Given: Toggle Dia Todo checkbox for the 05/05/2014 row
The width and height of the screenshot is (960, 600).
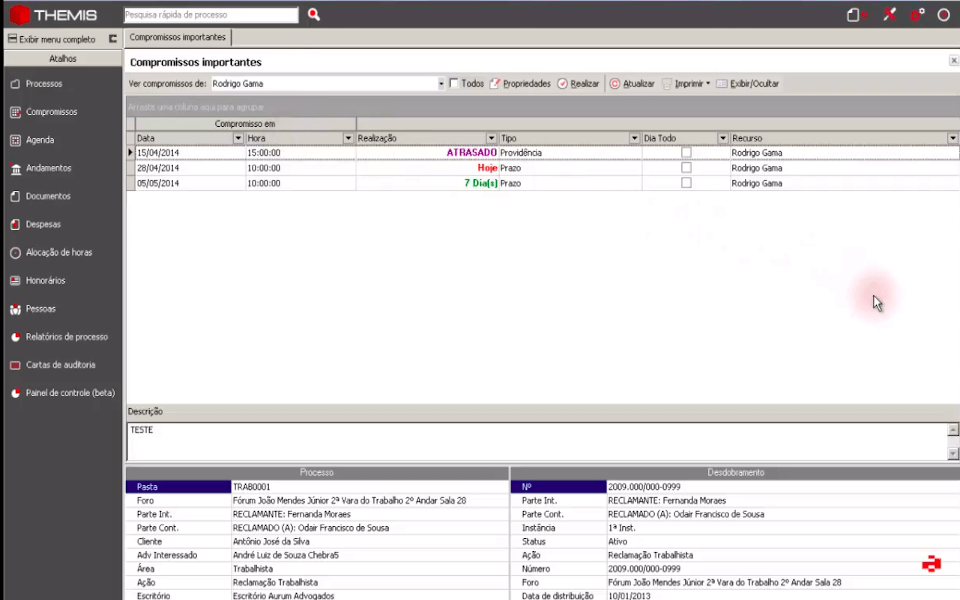Looking at the screenshot, I should (686, 183).
